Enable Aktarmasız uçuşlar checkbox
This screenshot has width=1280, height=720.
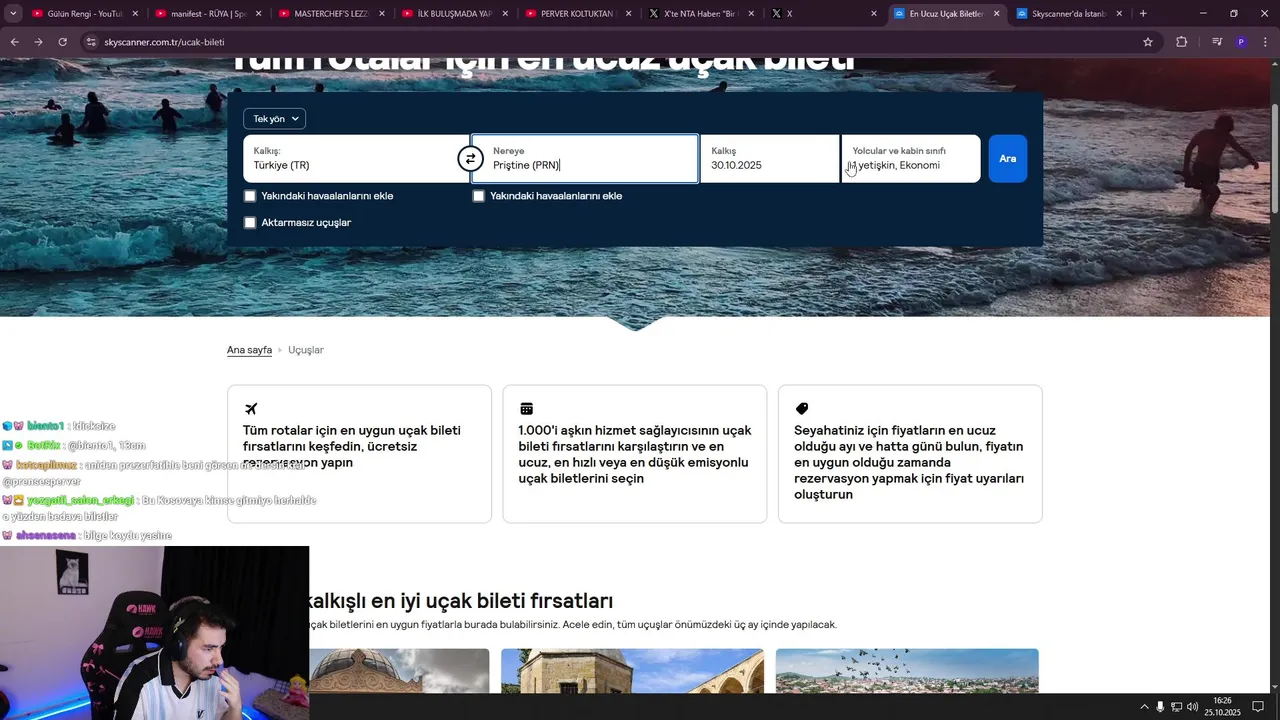(x=250, y=222)
